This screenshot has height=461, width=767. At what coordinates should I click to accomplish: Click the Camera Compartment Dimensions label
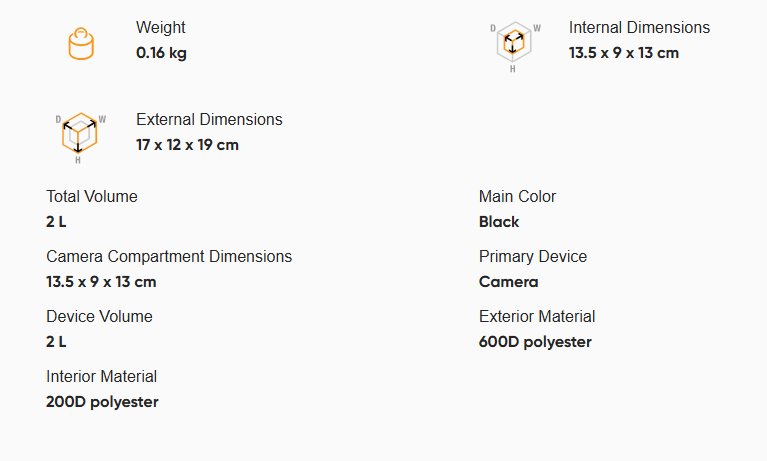[169, 256]
